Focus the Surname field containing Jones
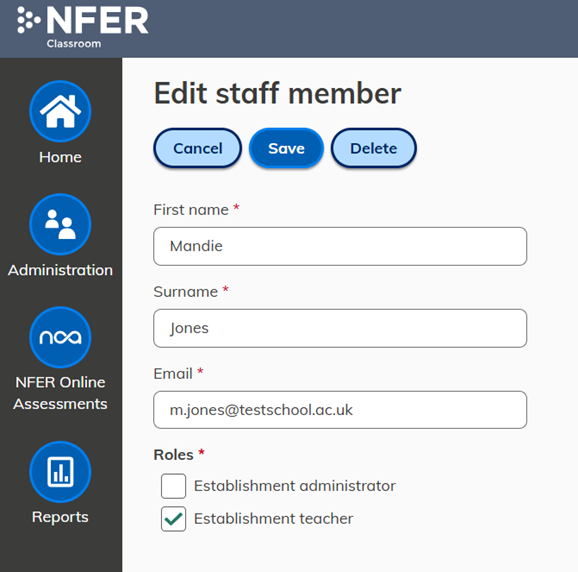Image resolution: width=578 pixels, height=572 pixels. pyautogui.click(x=340, y=328)
